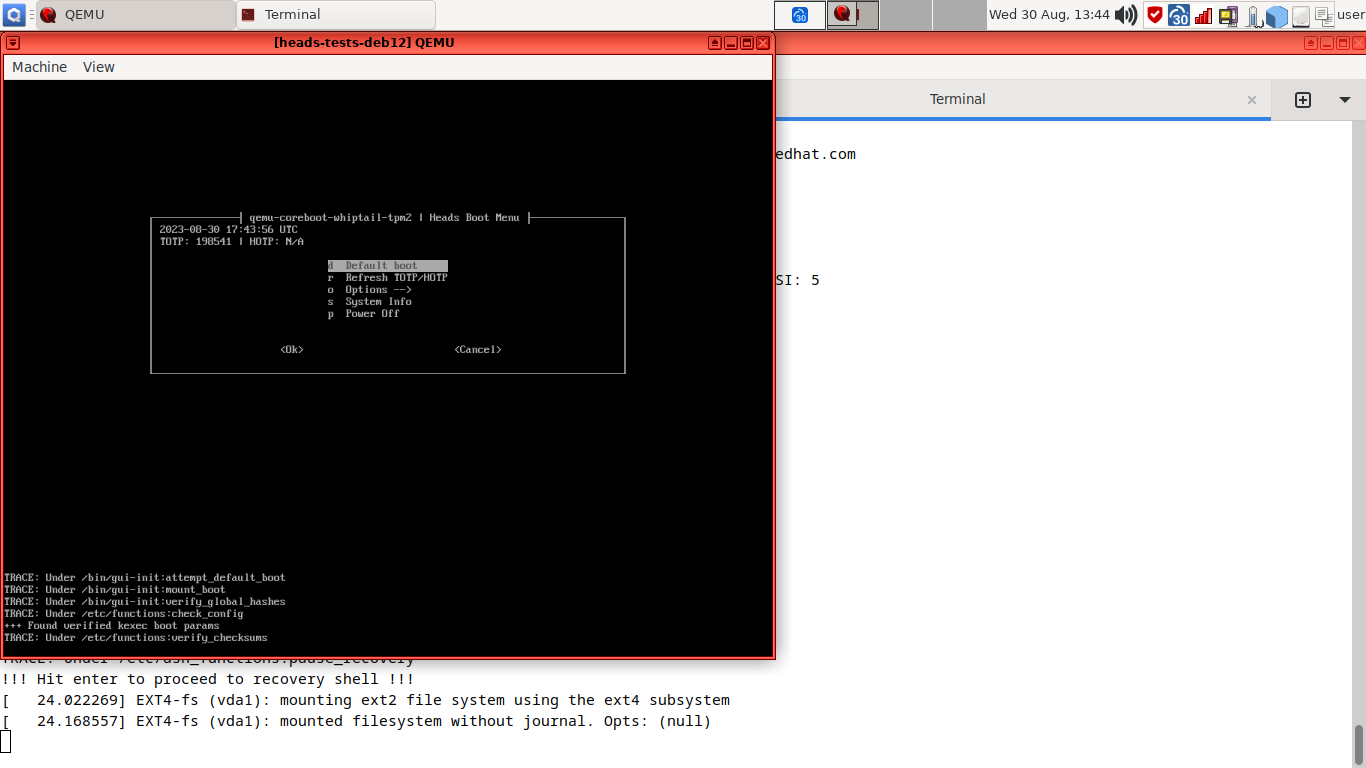Select "System Info" in Heads Boot Menu

pos(377,301)
